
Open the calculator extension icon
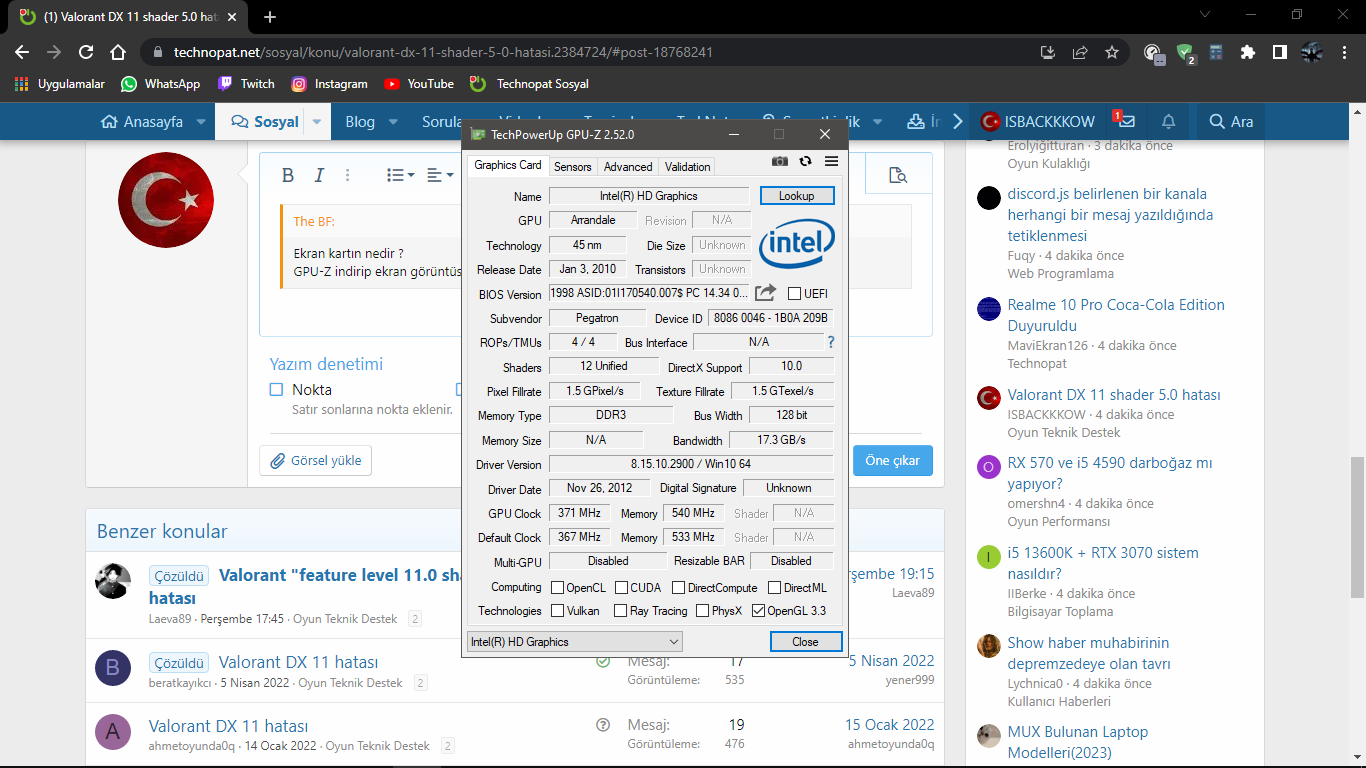(1216, 52)
